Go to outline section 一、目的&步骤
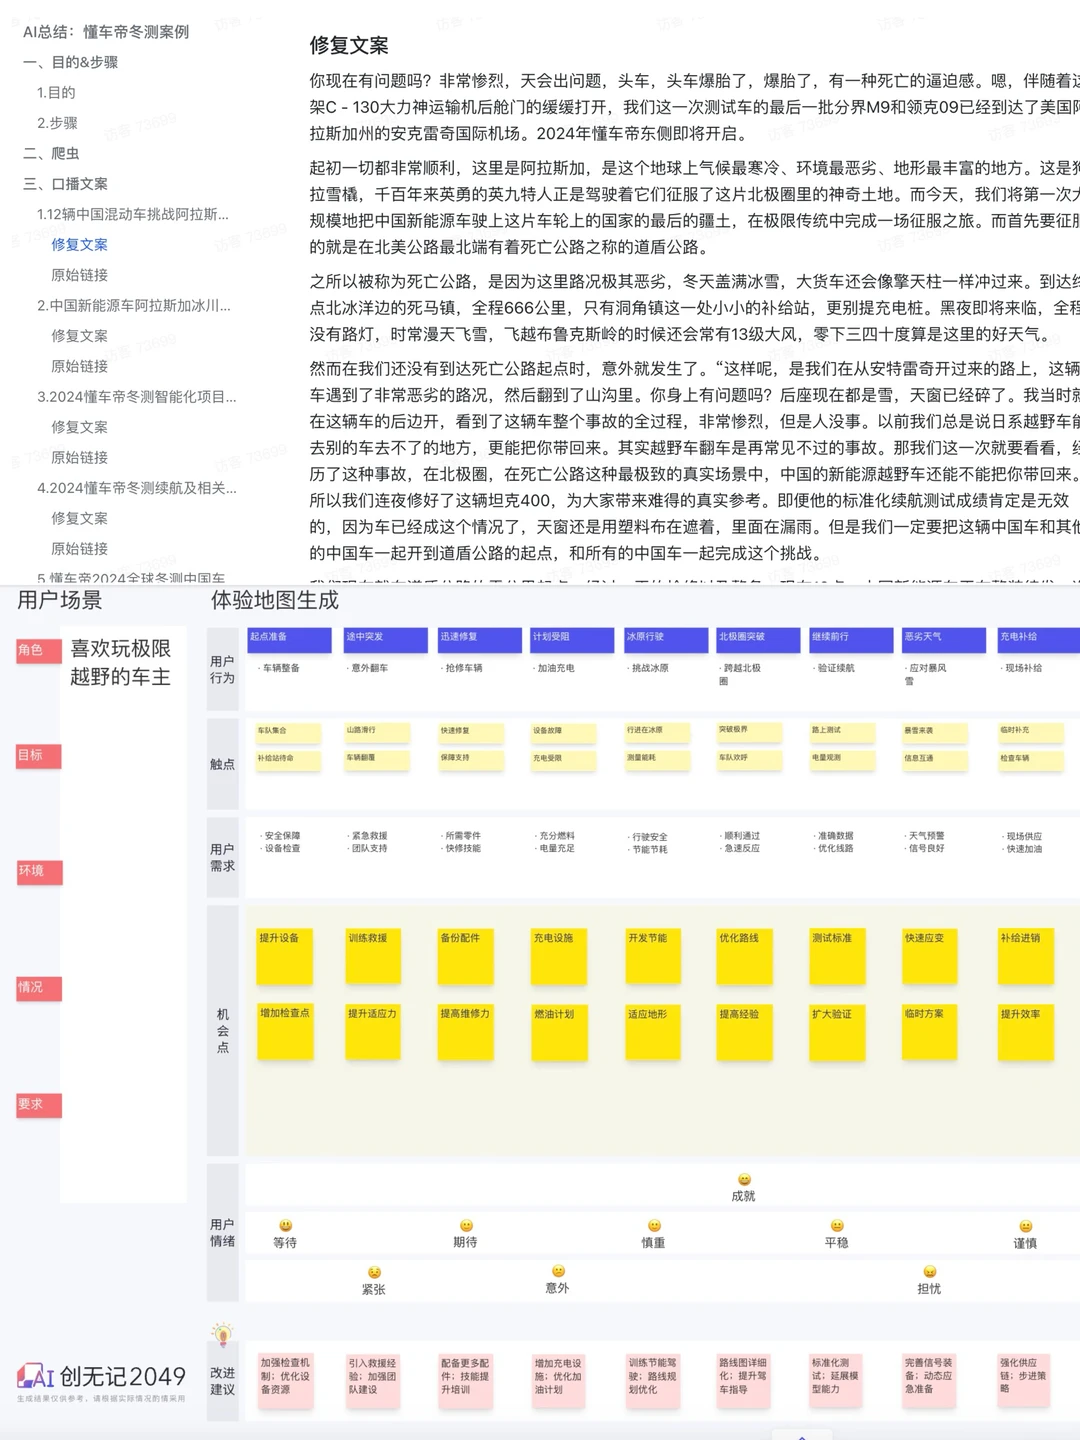Screen dimensions: 1080x1440 tap(71, 62)
